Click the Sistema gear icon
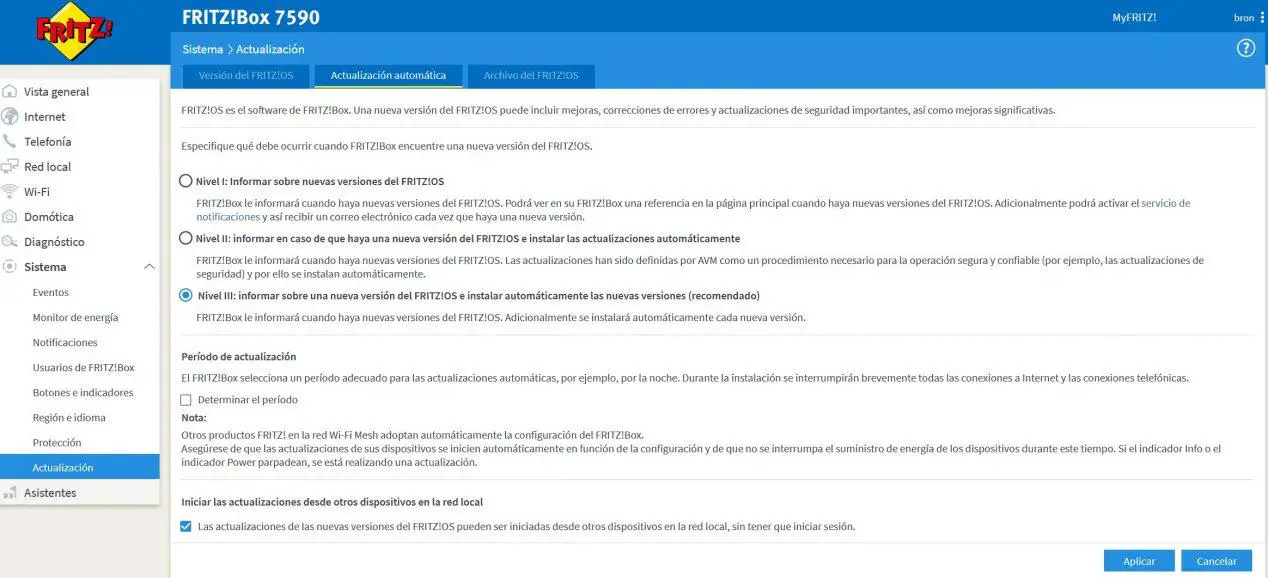 [x=10, y=266]
